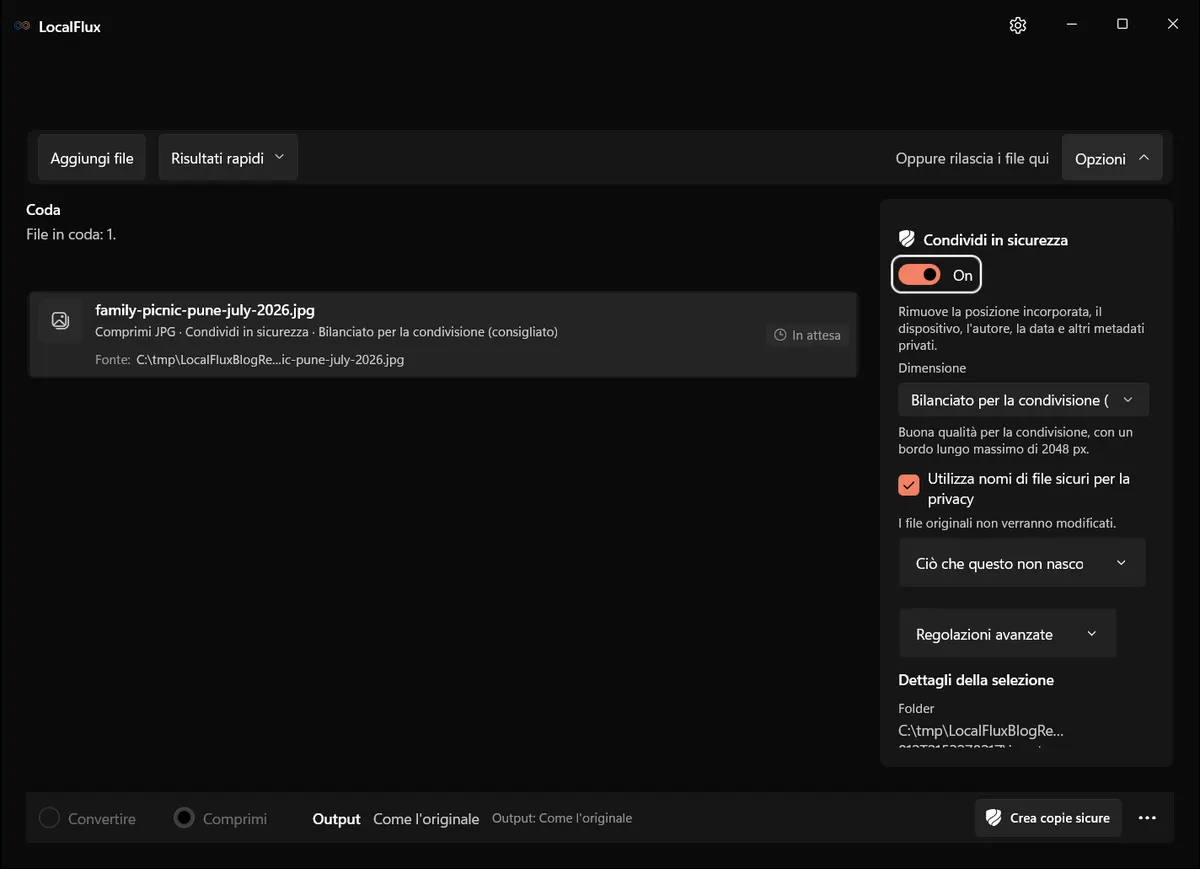This screenshot has width=1200, height=869.
Task: Click the clock icon in the In attesa badge
Action: tap(781, 335)
